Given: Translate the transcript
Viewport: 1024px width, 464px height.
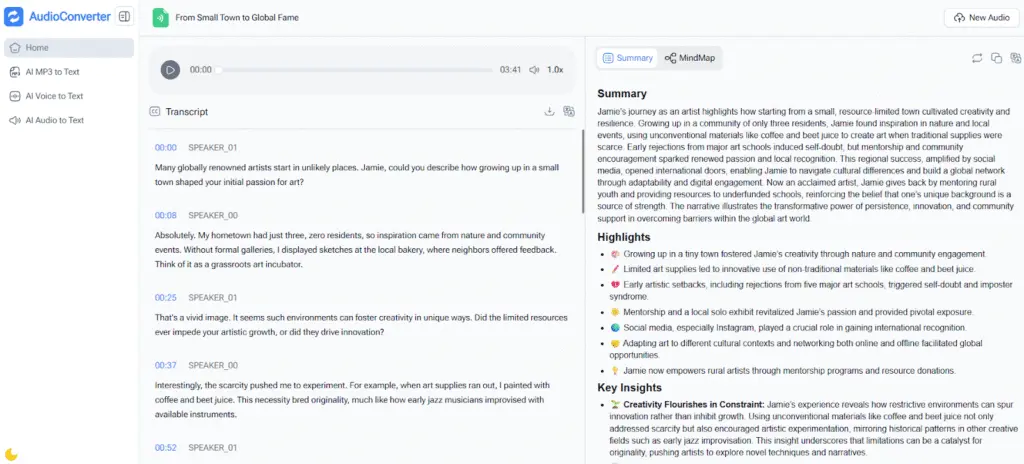Looking at the screenshot, I should click(x=569, y=112).
